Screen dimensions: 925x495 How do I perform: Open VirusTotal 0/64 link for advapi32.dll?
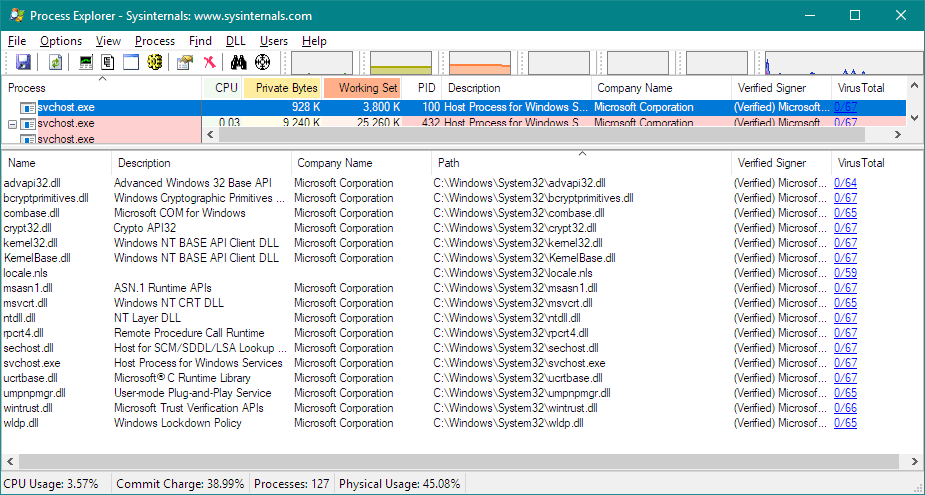845,183
